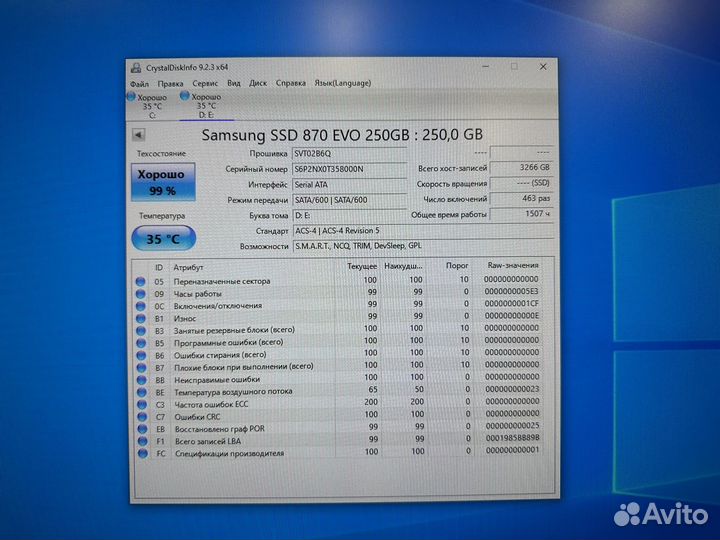Click the blue status orb of C: disk

131,96
